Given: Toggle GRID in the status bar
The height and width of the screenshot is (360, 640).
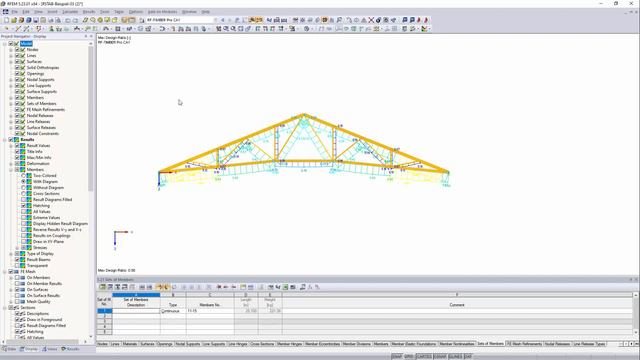Looking at the screenshot, I should pos(409,357).
